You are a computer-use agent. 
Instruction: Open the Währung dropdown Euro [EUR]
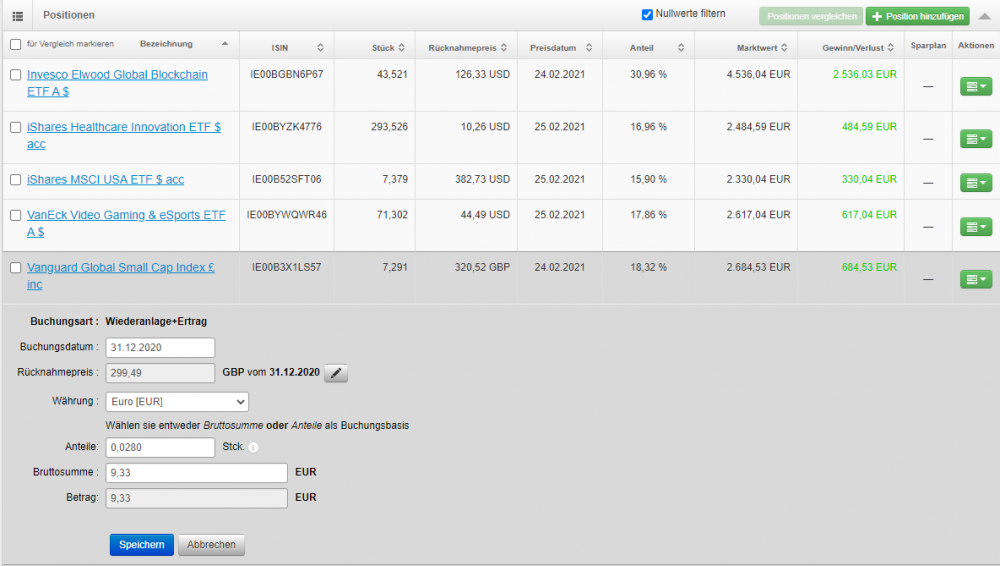(x=177, y=401)
